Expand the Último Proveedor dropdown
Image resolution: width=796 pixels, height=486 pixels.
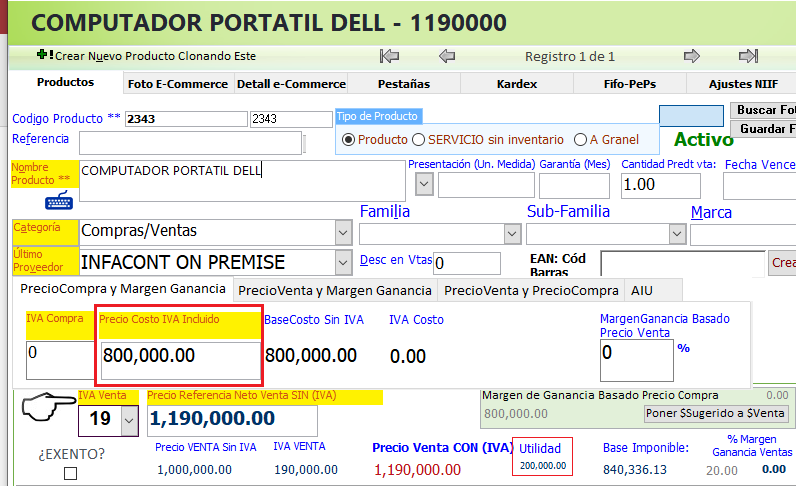pyautogui.click(x=343, y=263)
